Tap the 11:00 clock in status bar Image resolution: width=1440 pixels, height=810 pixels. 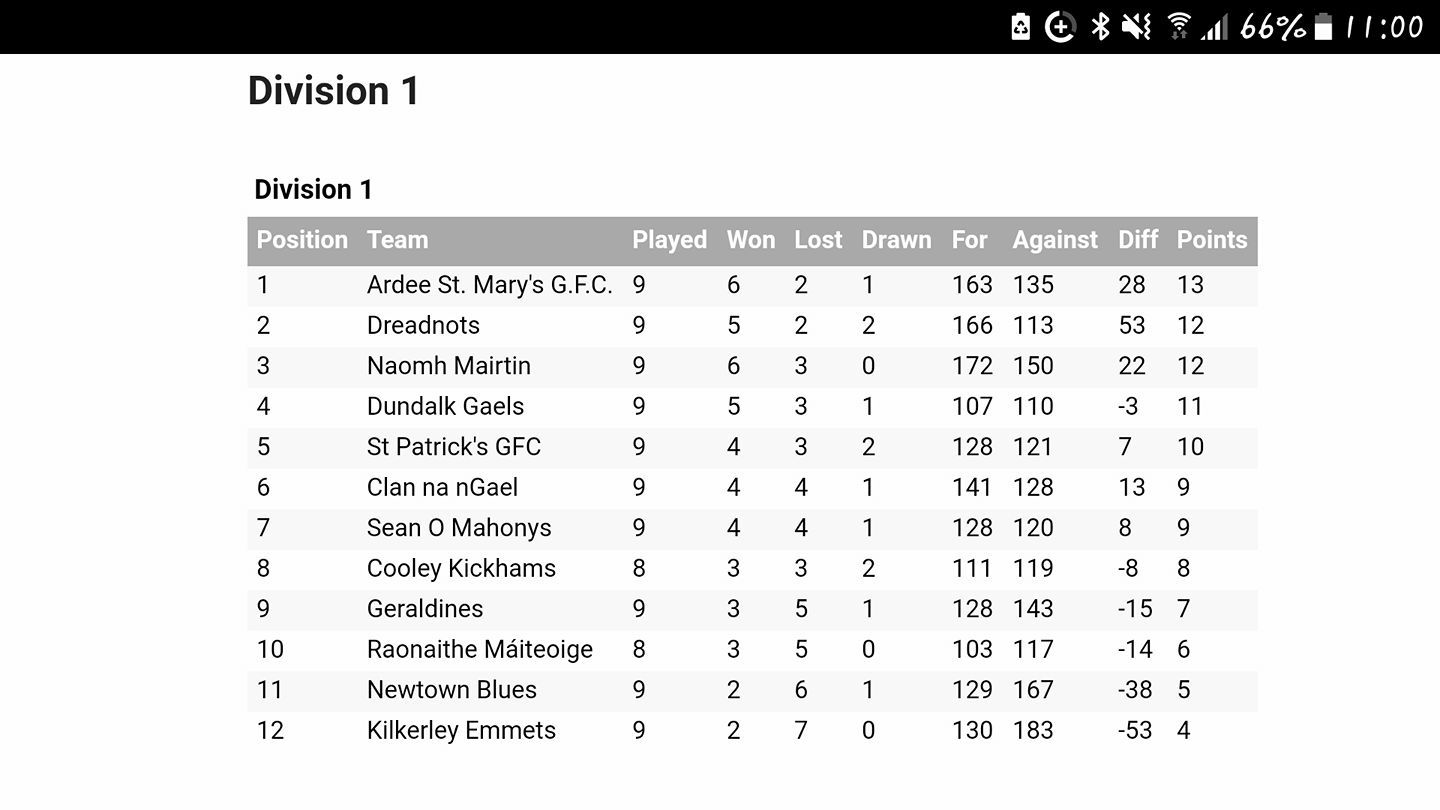click(1384, 27)
